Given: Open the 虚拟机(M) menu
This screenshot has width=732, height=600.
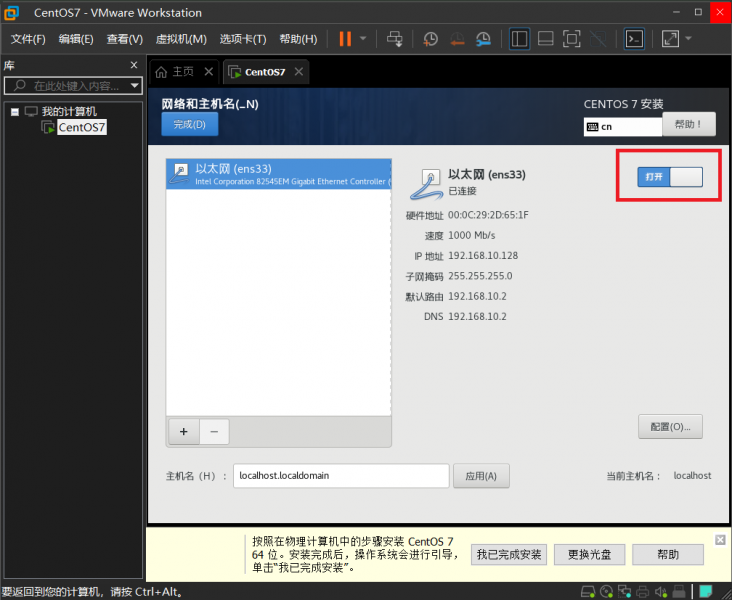Looking at the screenshot, I should (x=181, y=39).
